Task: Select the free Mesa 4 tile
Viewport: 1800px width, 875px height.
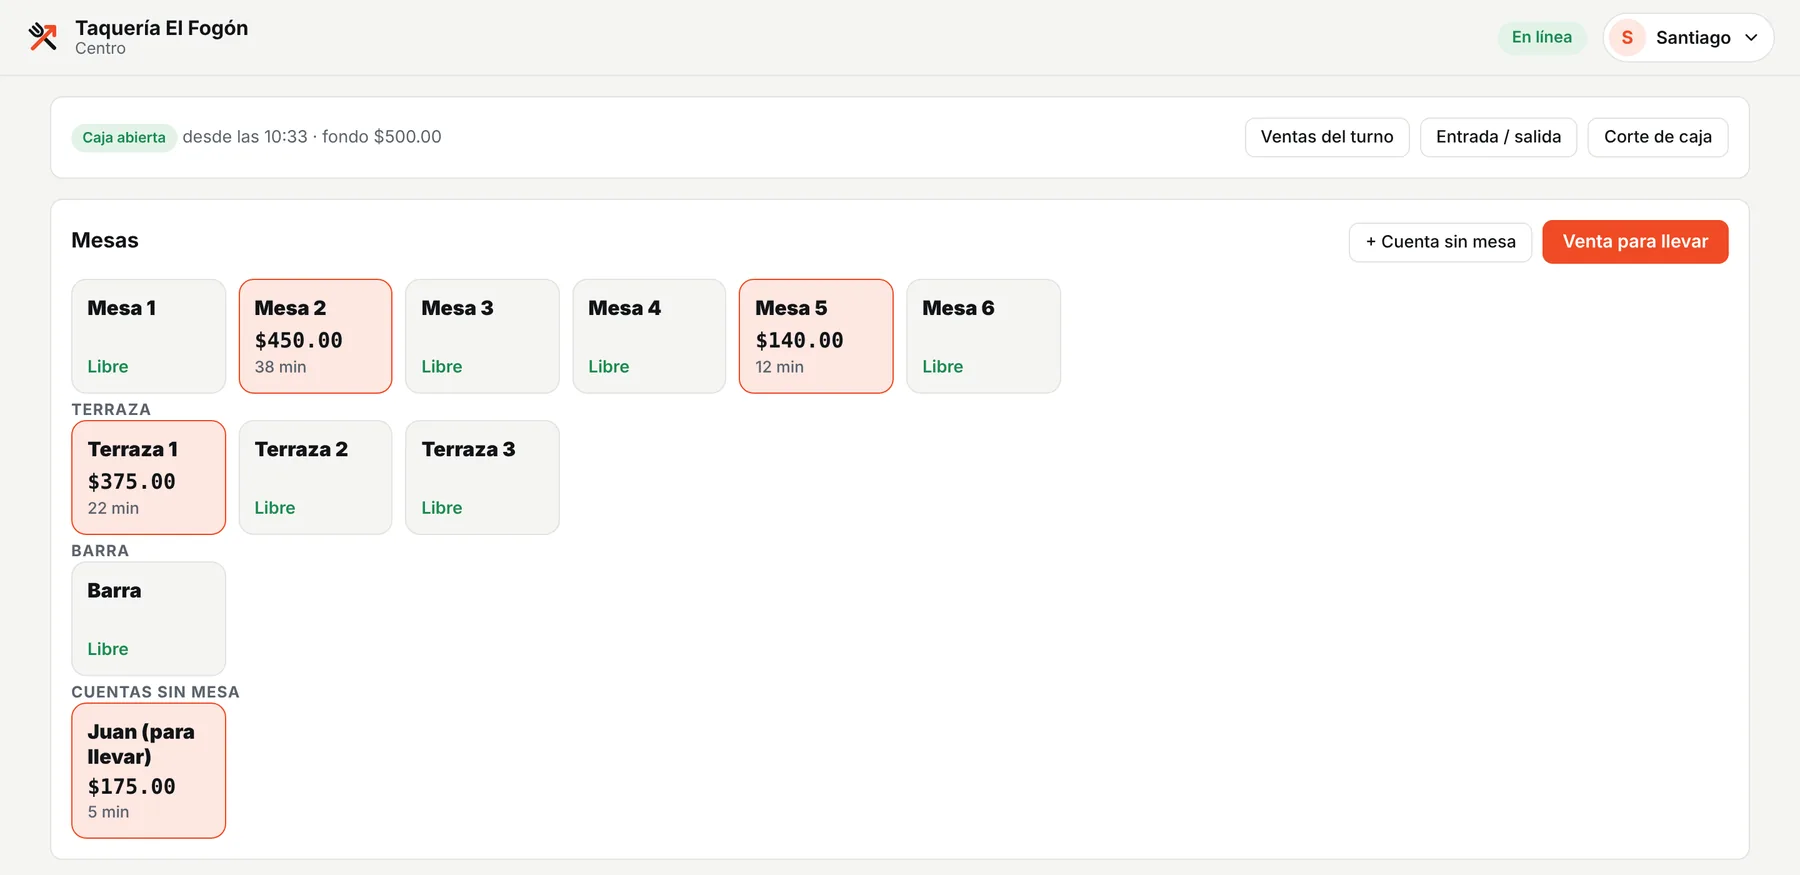Action: tap(649, 336)
